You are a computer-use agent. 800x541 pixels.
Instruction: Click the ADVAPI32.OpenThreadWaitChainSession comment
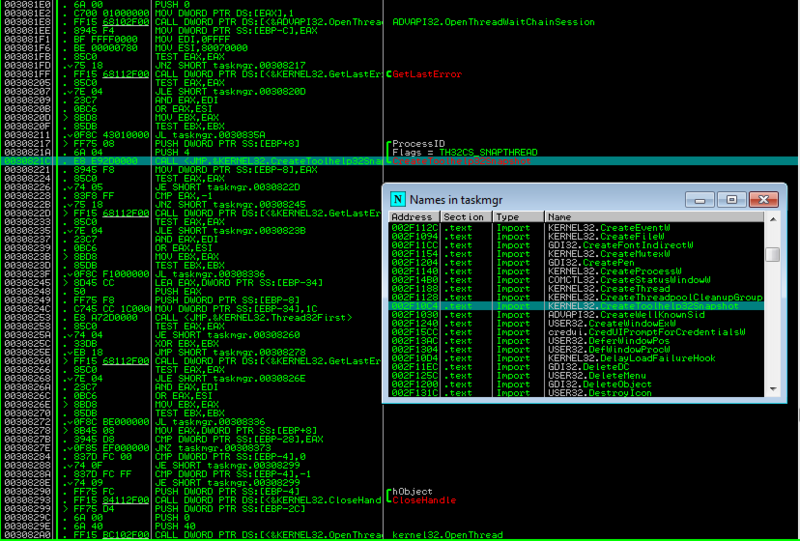[493, 22]
